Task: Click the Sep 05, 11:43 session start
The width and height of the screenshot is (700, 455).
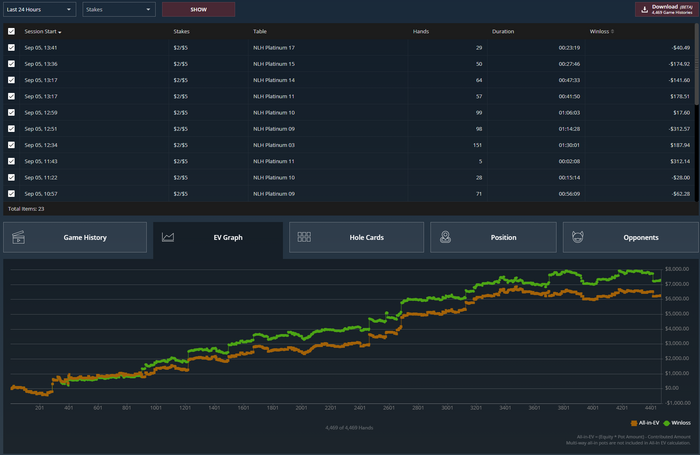Action: (x=41, y=161)
